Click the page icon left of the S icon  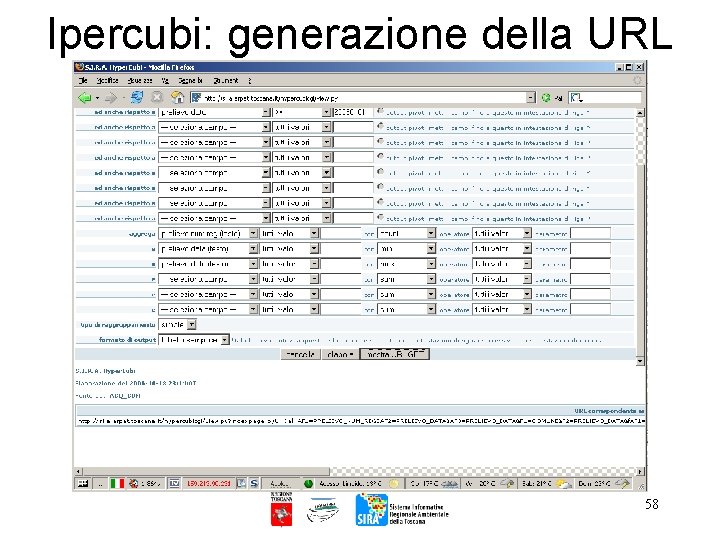(242, 483)
